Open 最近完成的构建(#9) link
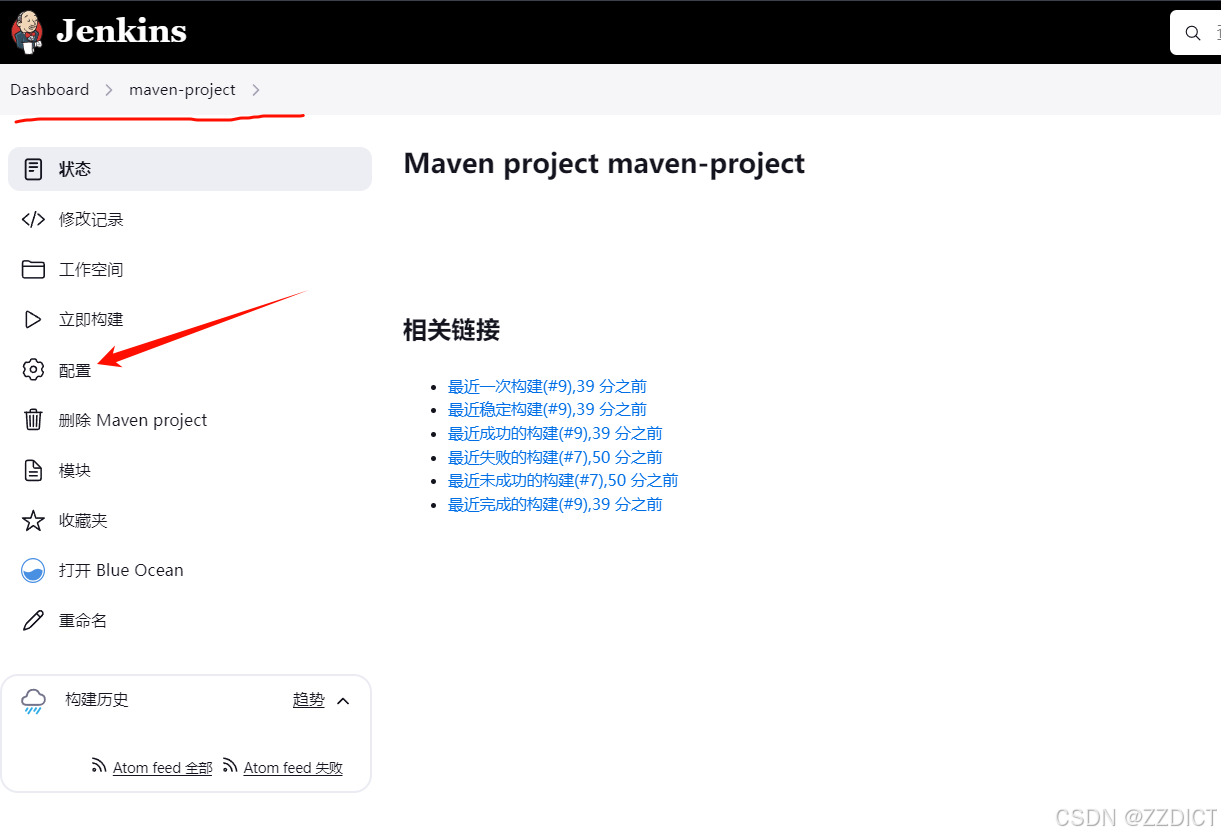Viewport: 1221px width, 837px height. point(555,504)
